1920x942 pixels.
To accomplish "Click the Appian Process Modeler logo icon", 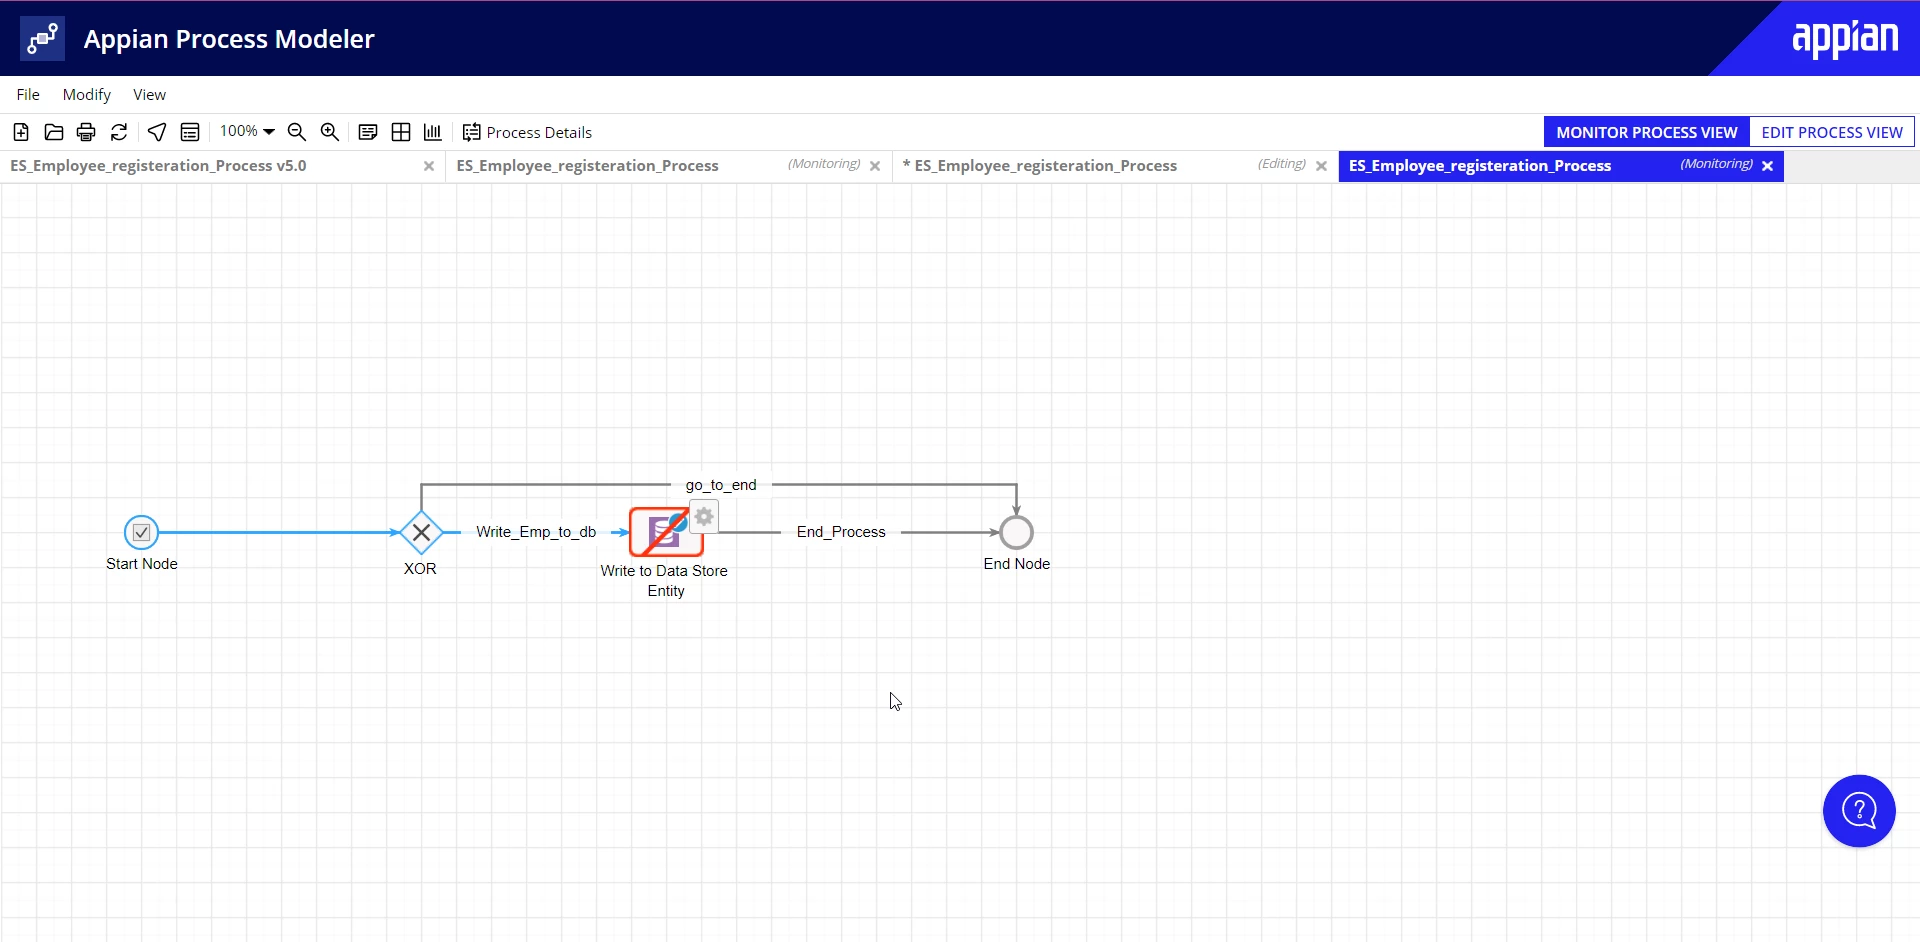I will pos(42,38).
